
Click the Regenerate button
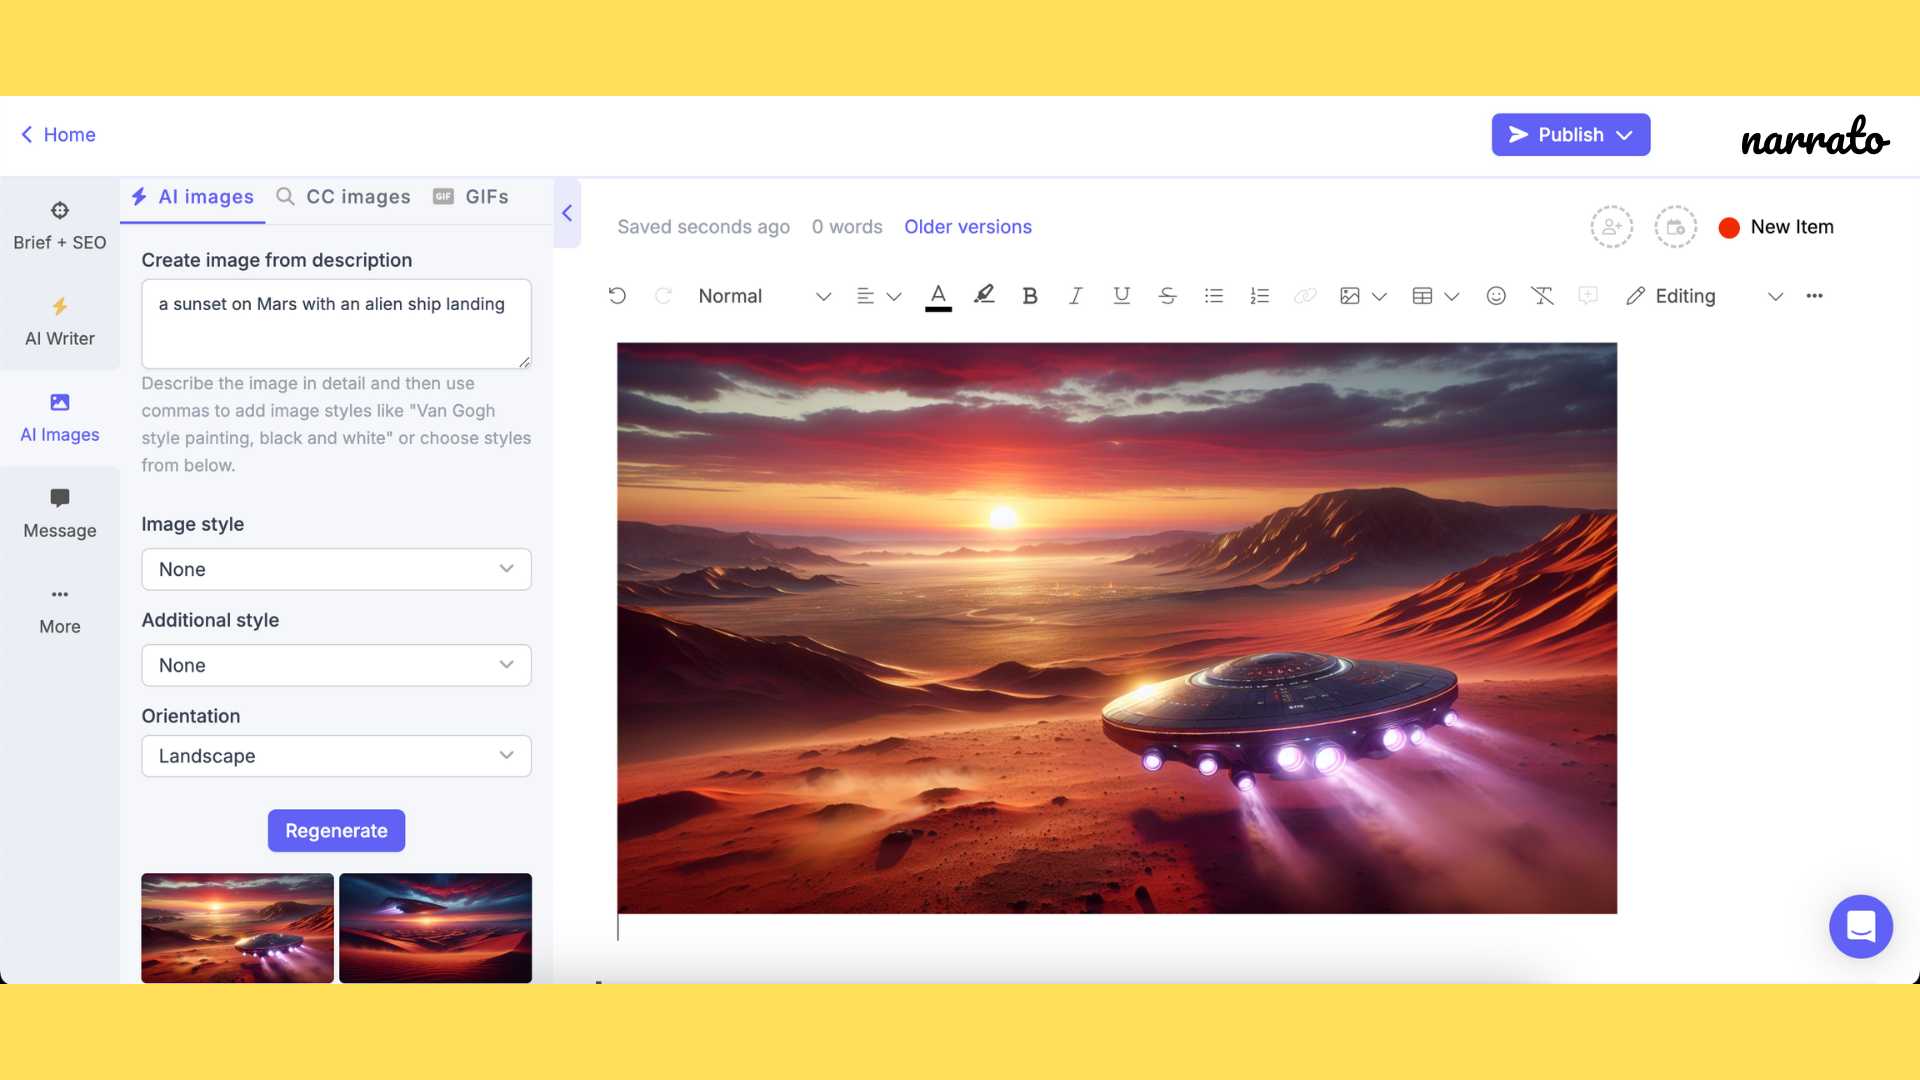[x=336, y=829]
